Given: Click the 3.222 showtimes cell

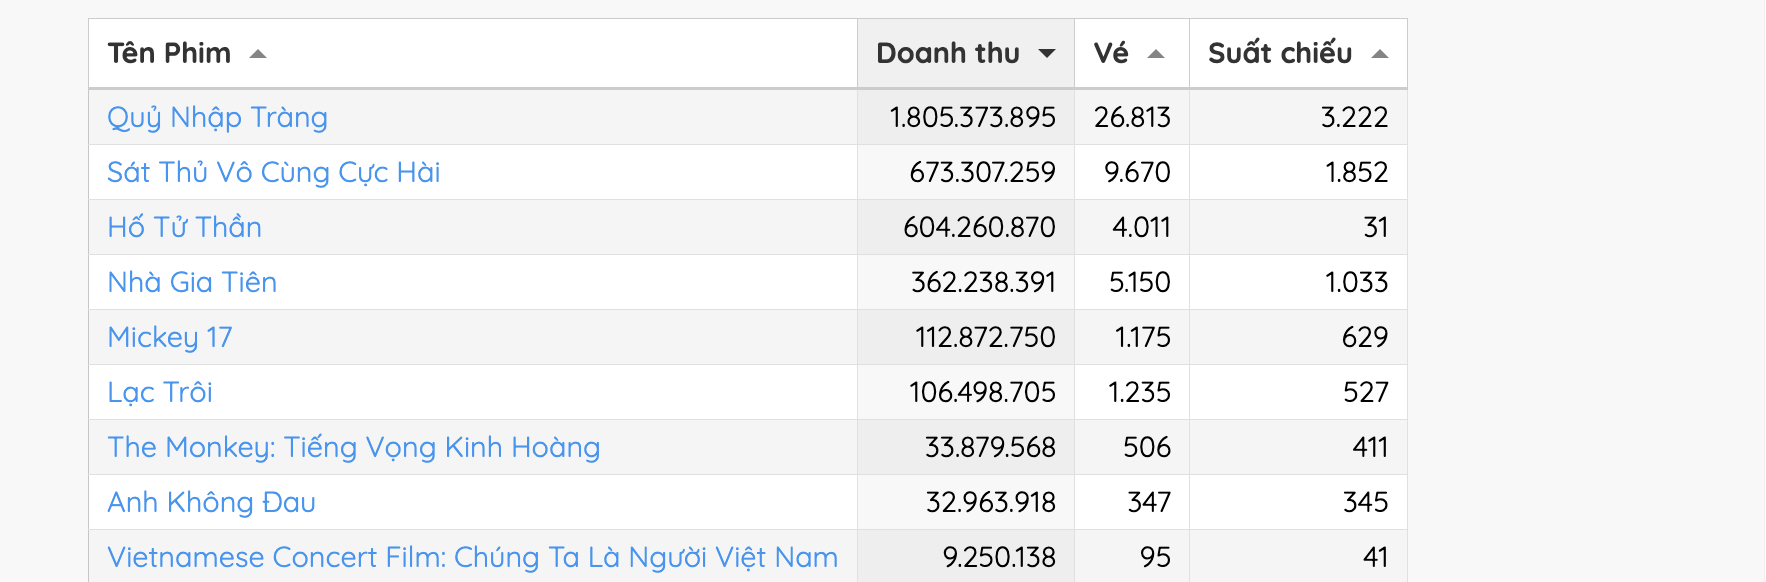Looking at the screenshot, I should click(1354, 118).
